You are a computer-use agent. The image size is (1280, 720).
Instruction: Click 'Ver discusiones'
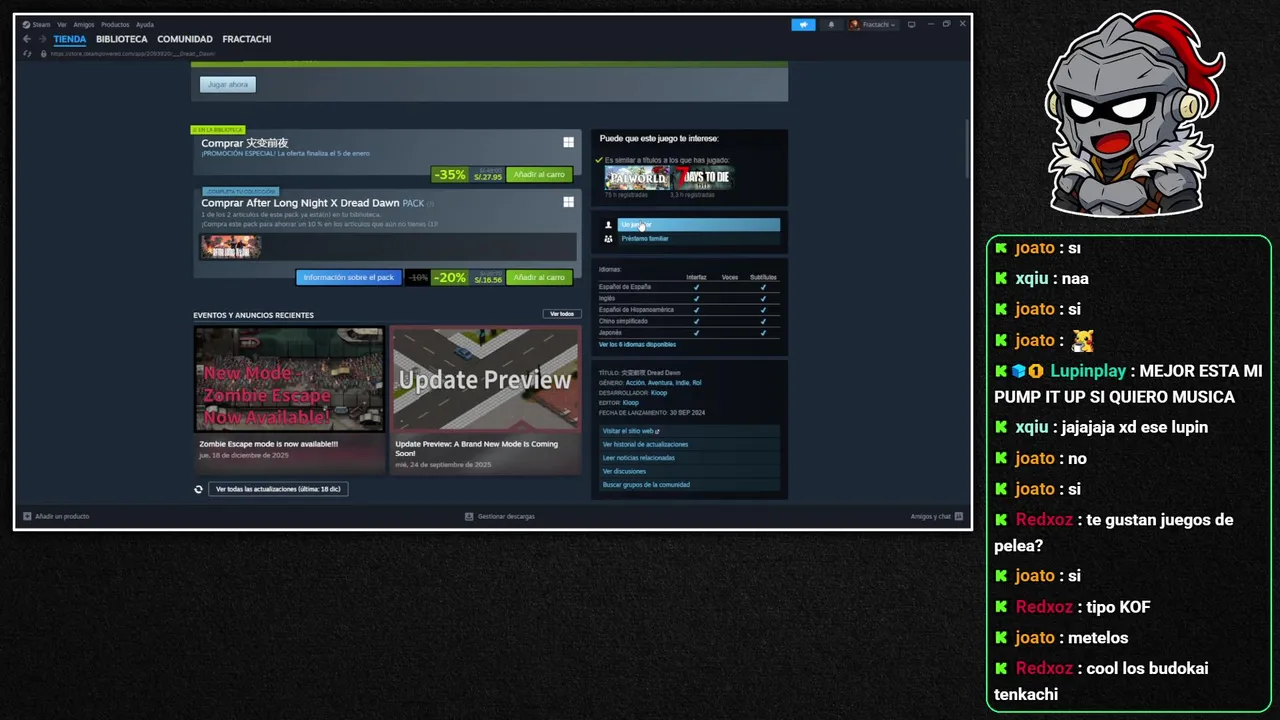click(x=689, y=471)
